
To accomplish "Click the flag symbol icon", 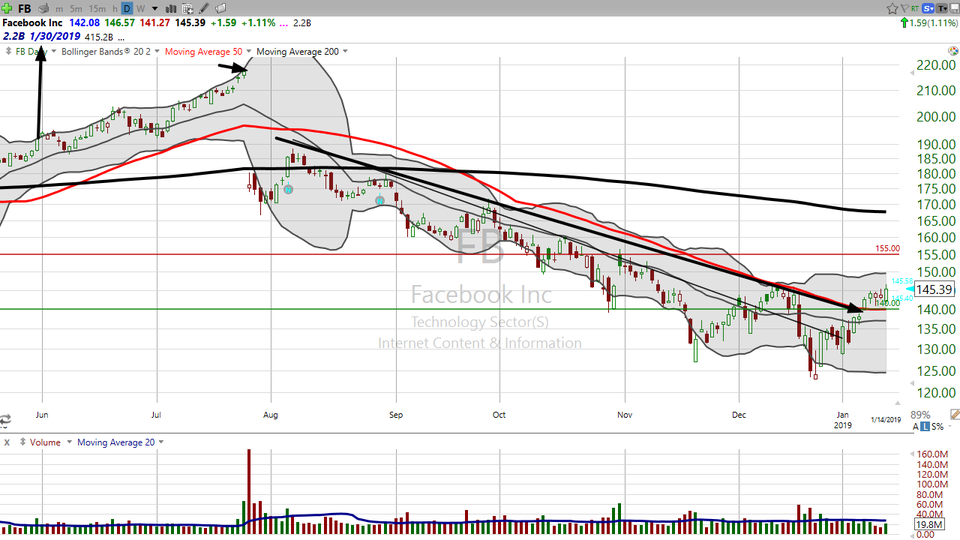I will [x=904, y=9].
